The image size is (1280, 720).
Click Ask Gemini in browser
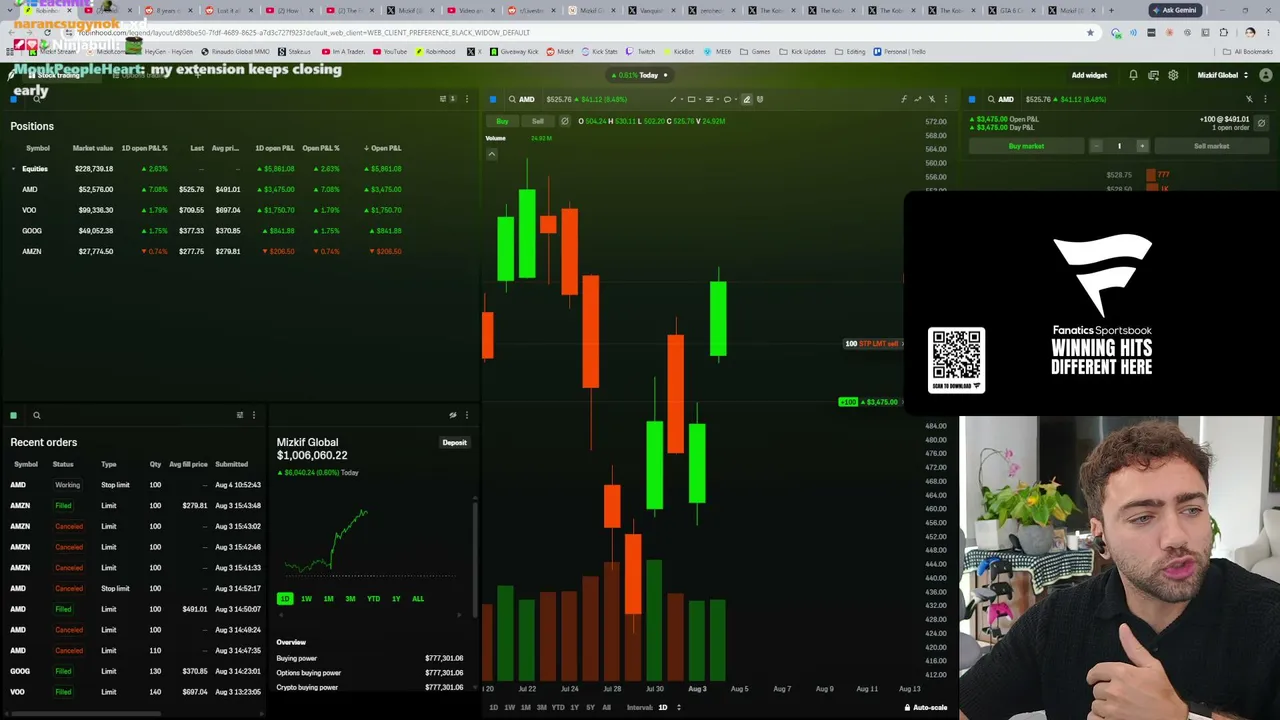click(x=1174, y=10)
